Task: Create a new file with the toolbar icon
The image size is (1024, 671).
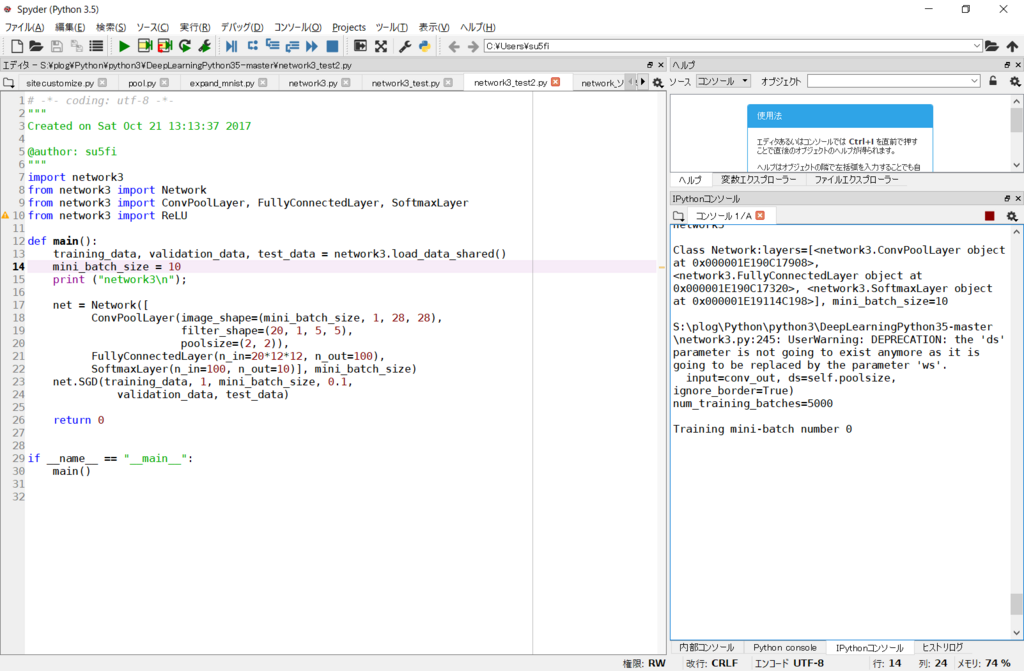Action: coord(17,46)
